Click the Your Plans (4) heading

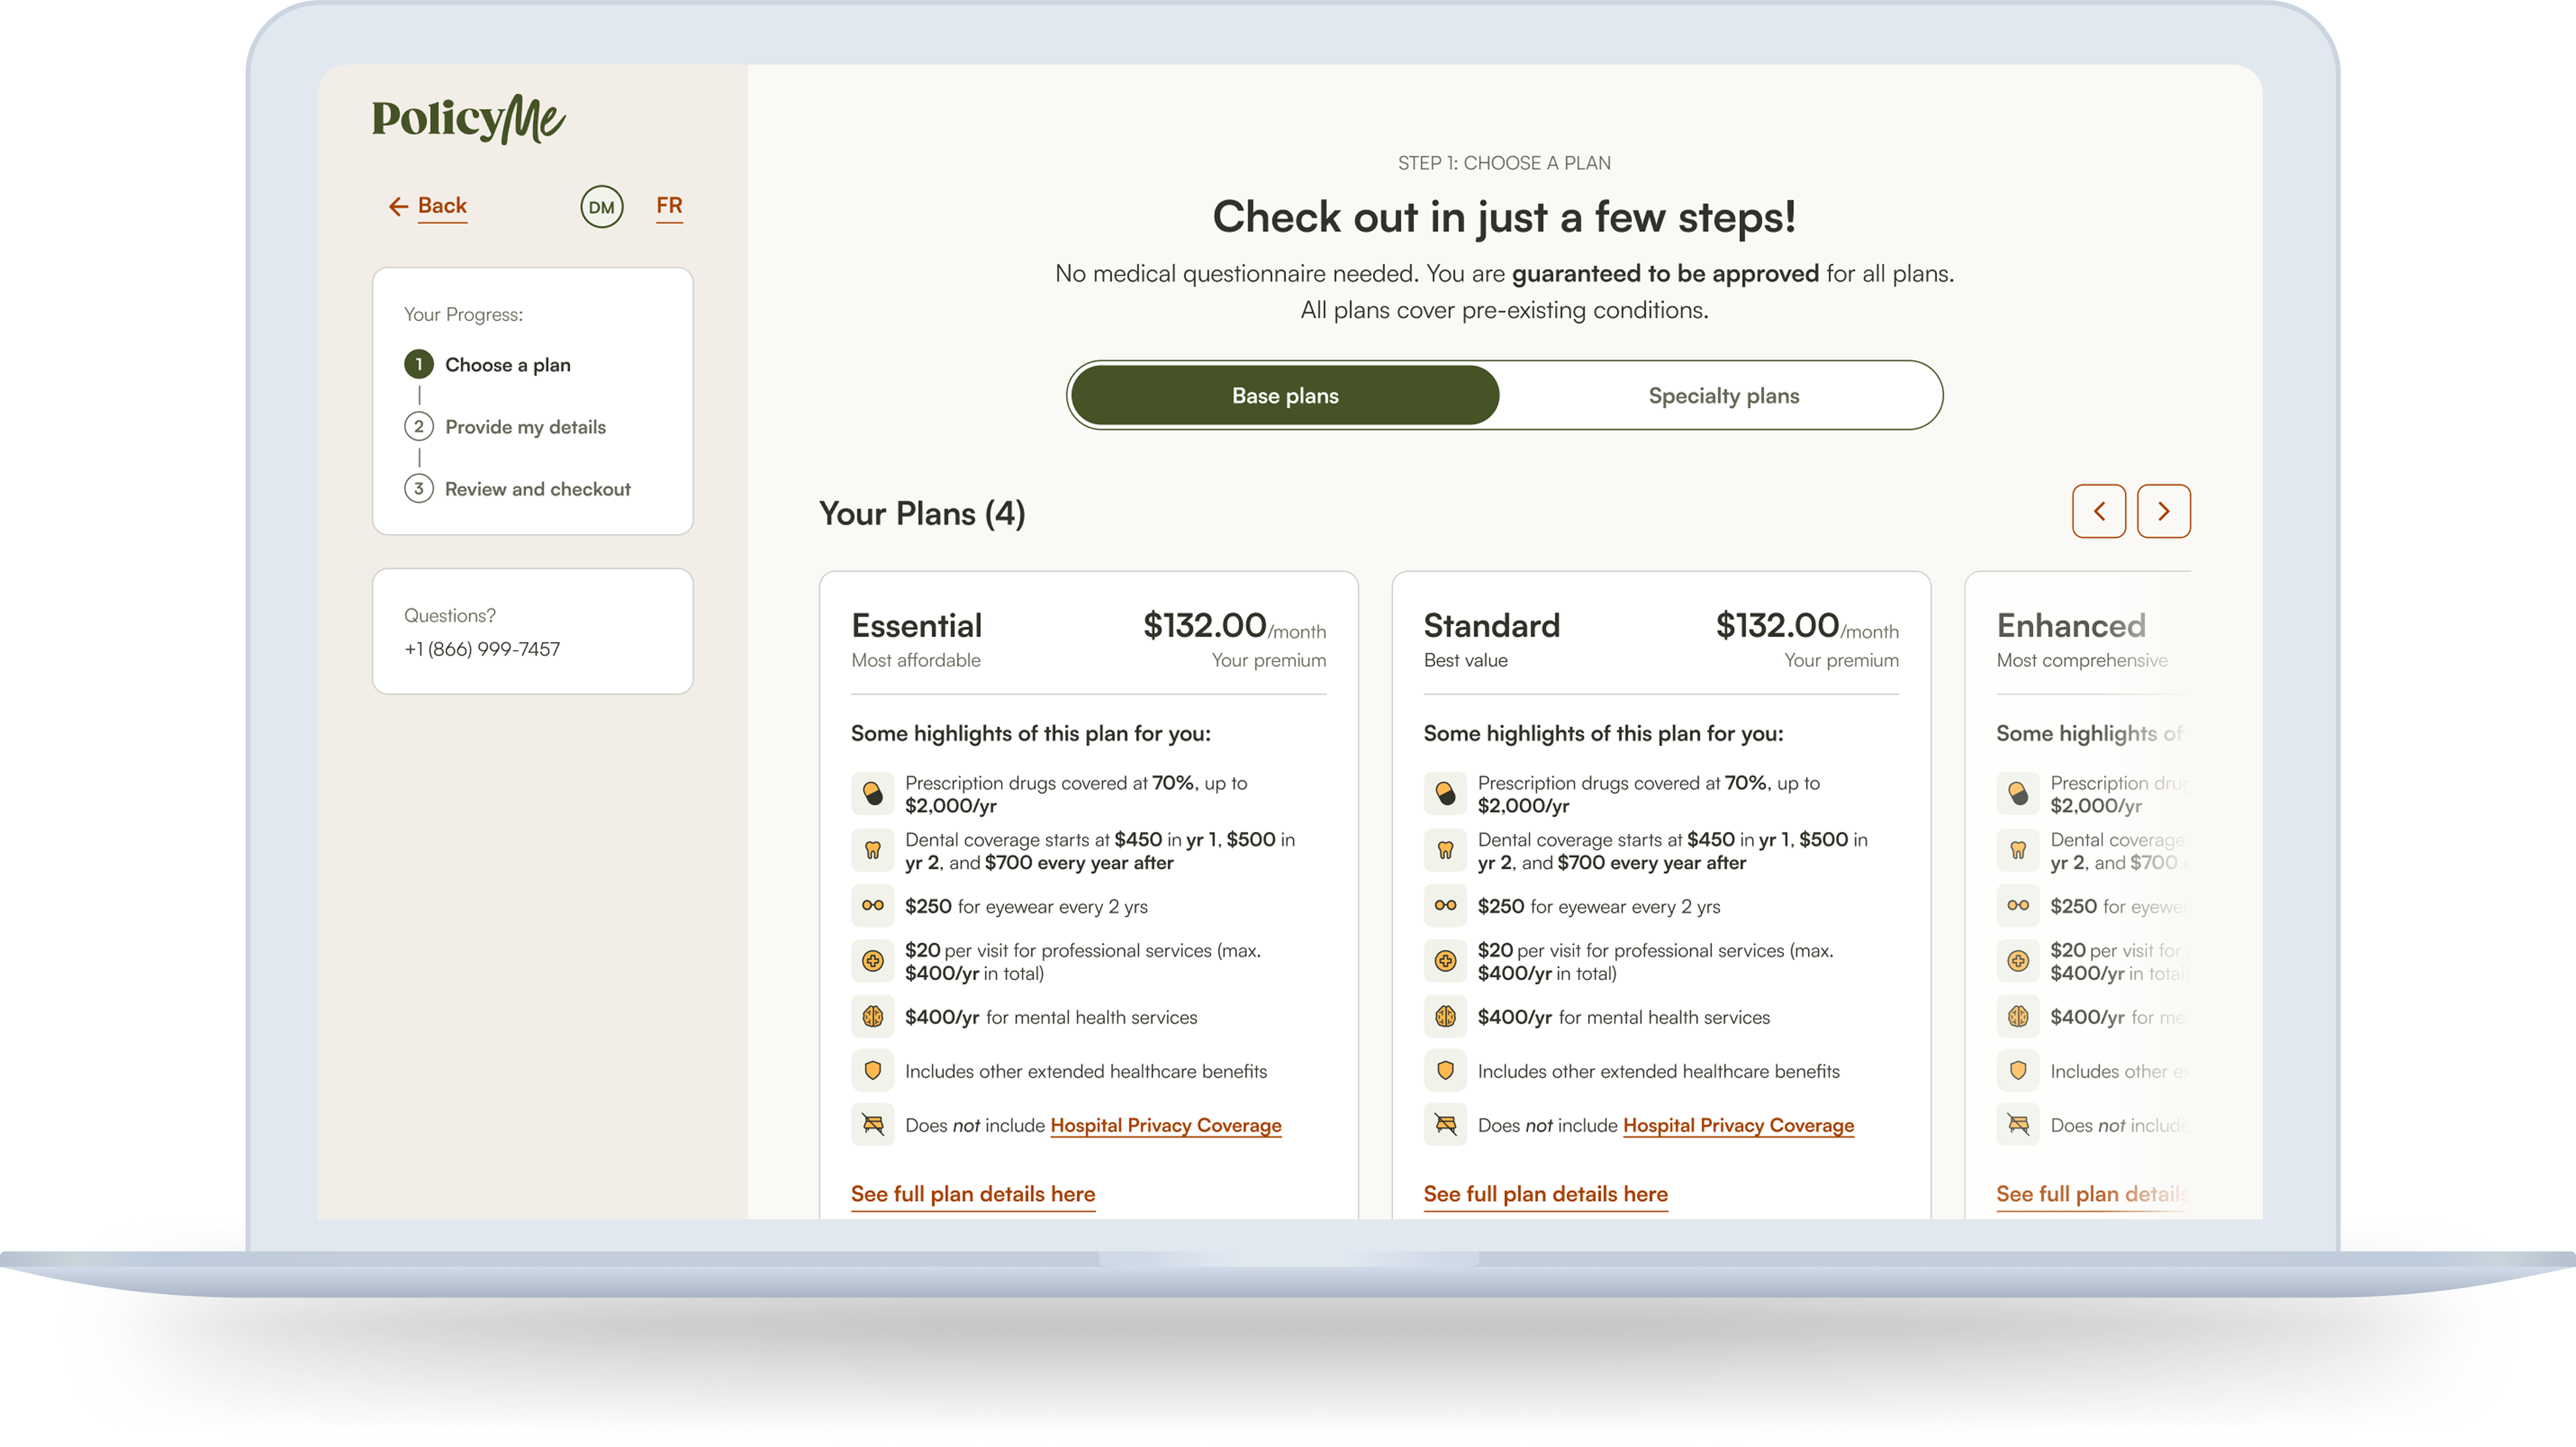tap(922, 514)
